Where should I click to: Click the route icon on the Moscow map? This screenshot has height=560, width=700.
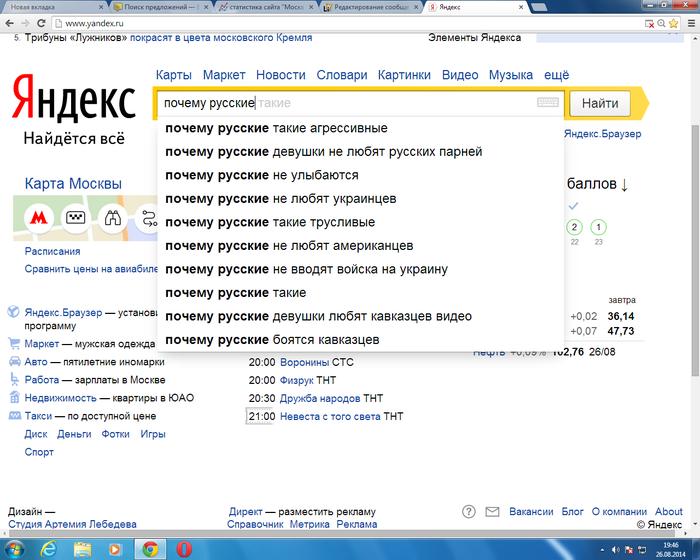[149, 218]
